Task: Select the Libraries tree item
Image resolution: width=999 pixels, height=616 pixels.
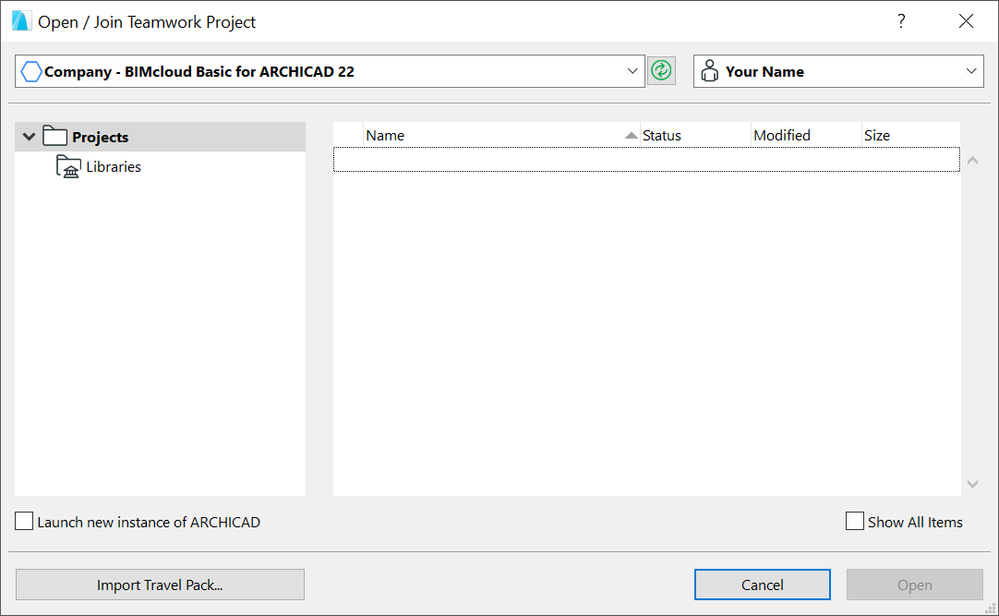Action: point(113,167)
